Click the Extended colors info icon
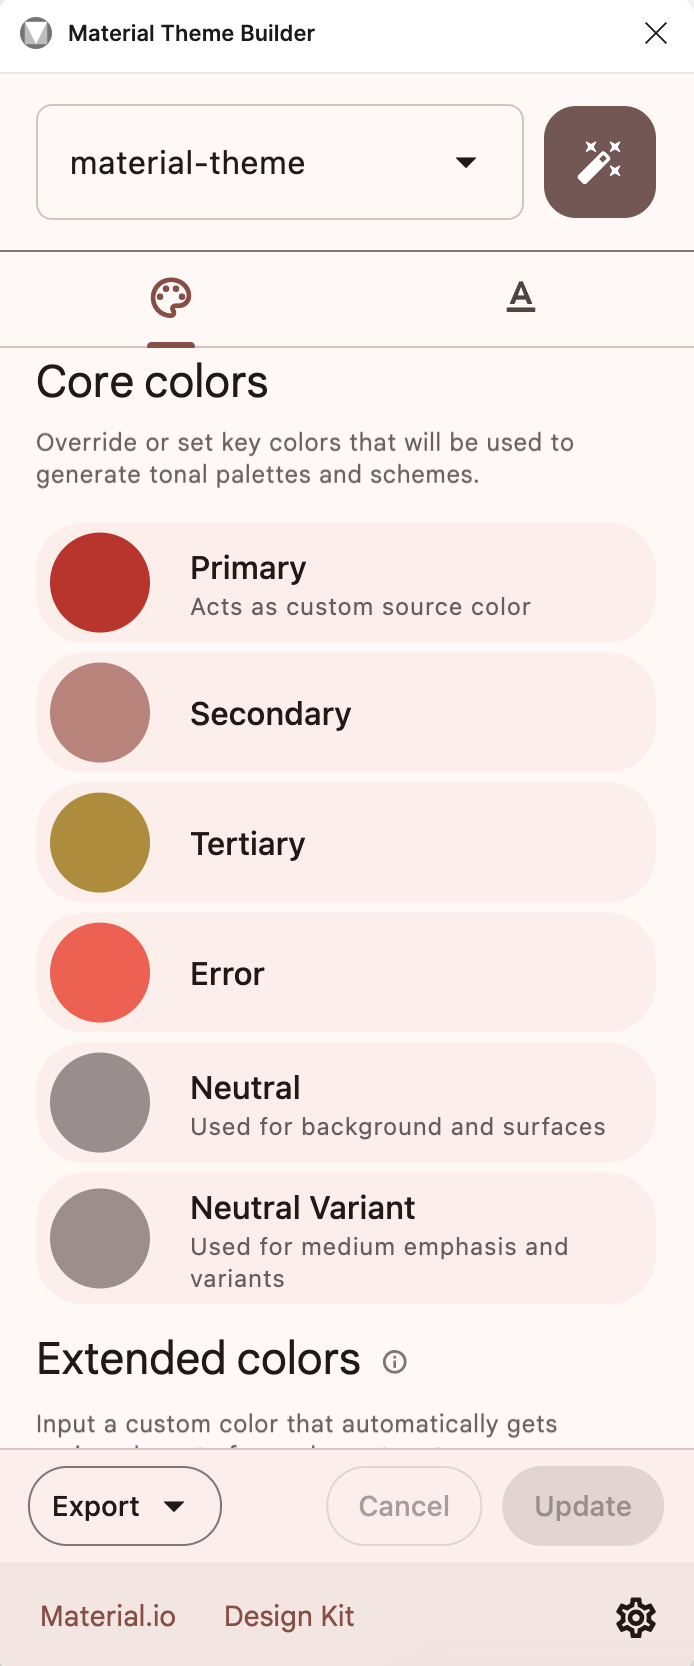Image resolution: width=694 pixels, height=1666 pixels. coord(395,1362)
